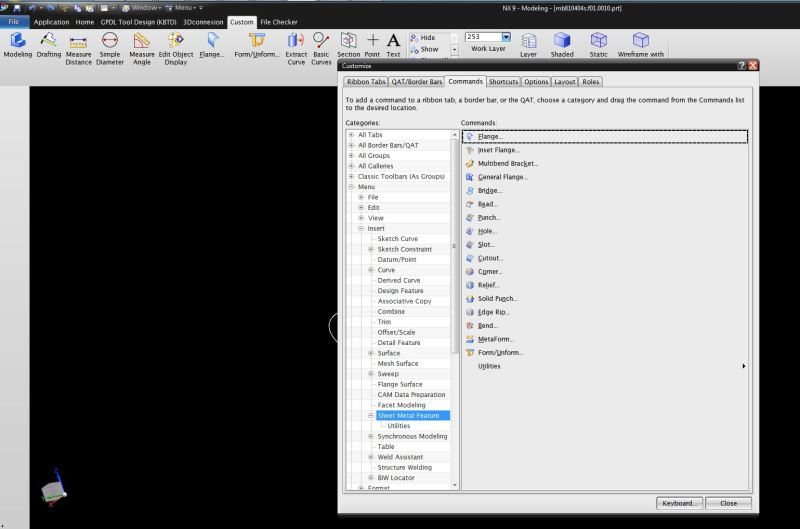Viewport: 800px width, 529px height.
Task: Open Layer settings icon
Action: [x=528, y=45]
